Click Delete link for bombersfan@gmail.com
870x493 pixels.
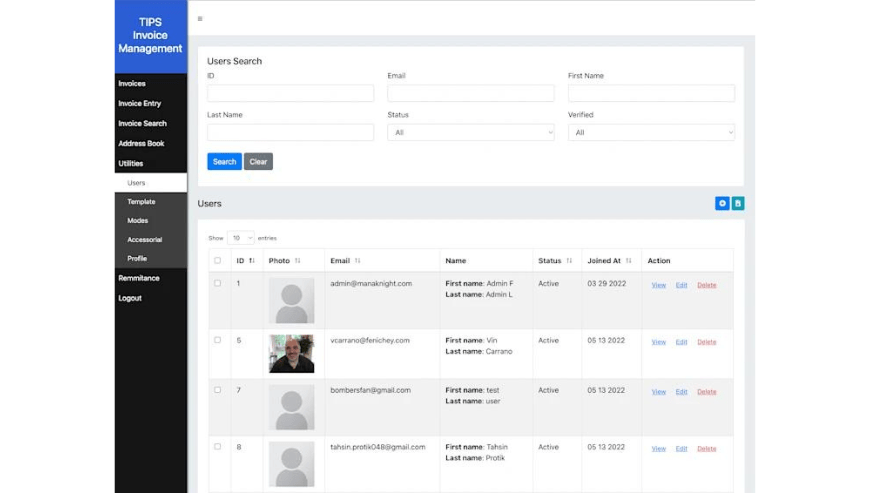pos(706,392)
